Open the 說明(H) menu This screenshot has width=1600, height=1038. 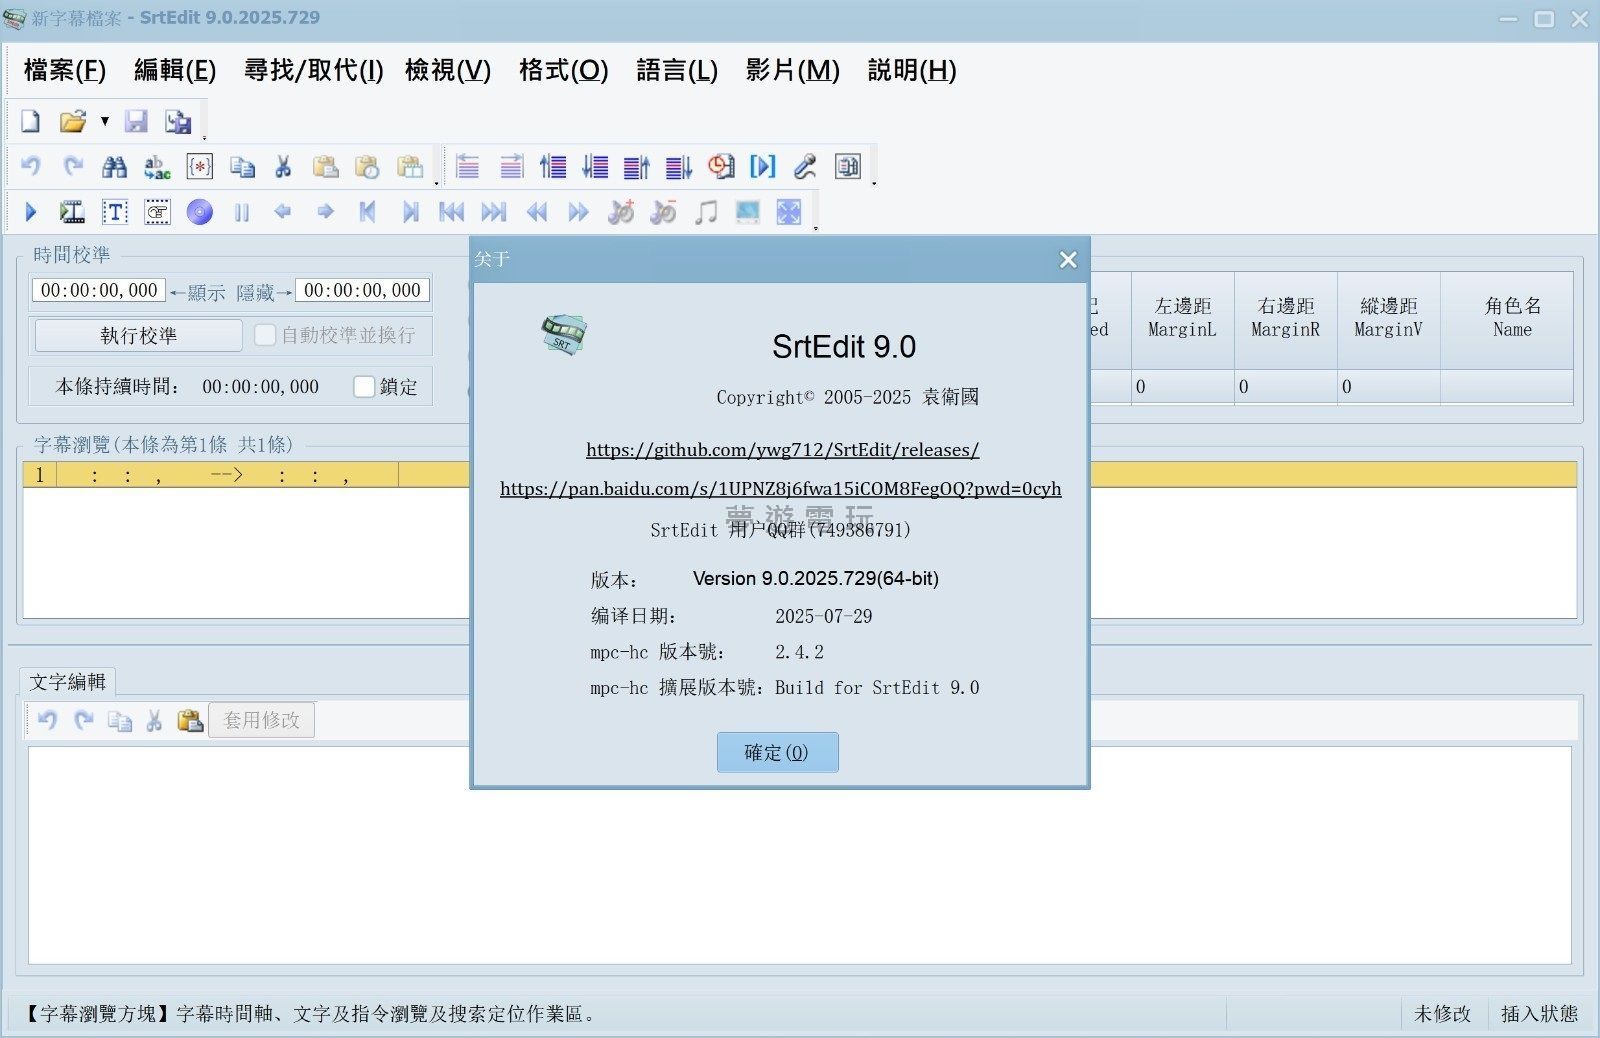pos(912,70)
